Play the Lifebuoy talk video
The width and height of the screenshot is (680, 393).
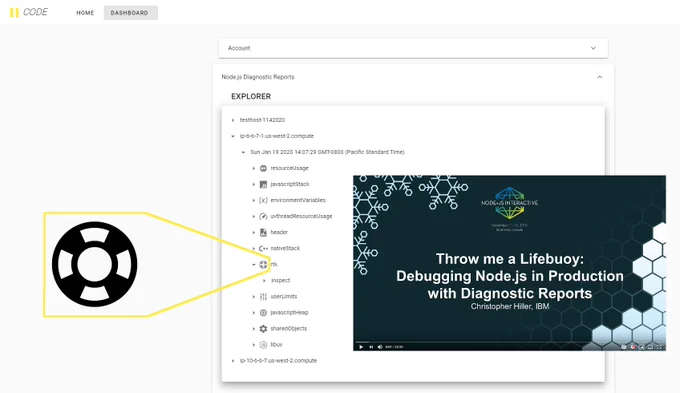pyautogui.click(x=361, y=347)
